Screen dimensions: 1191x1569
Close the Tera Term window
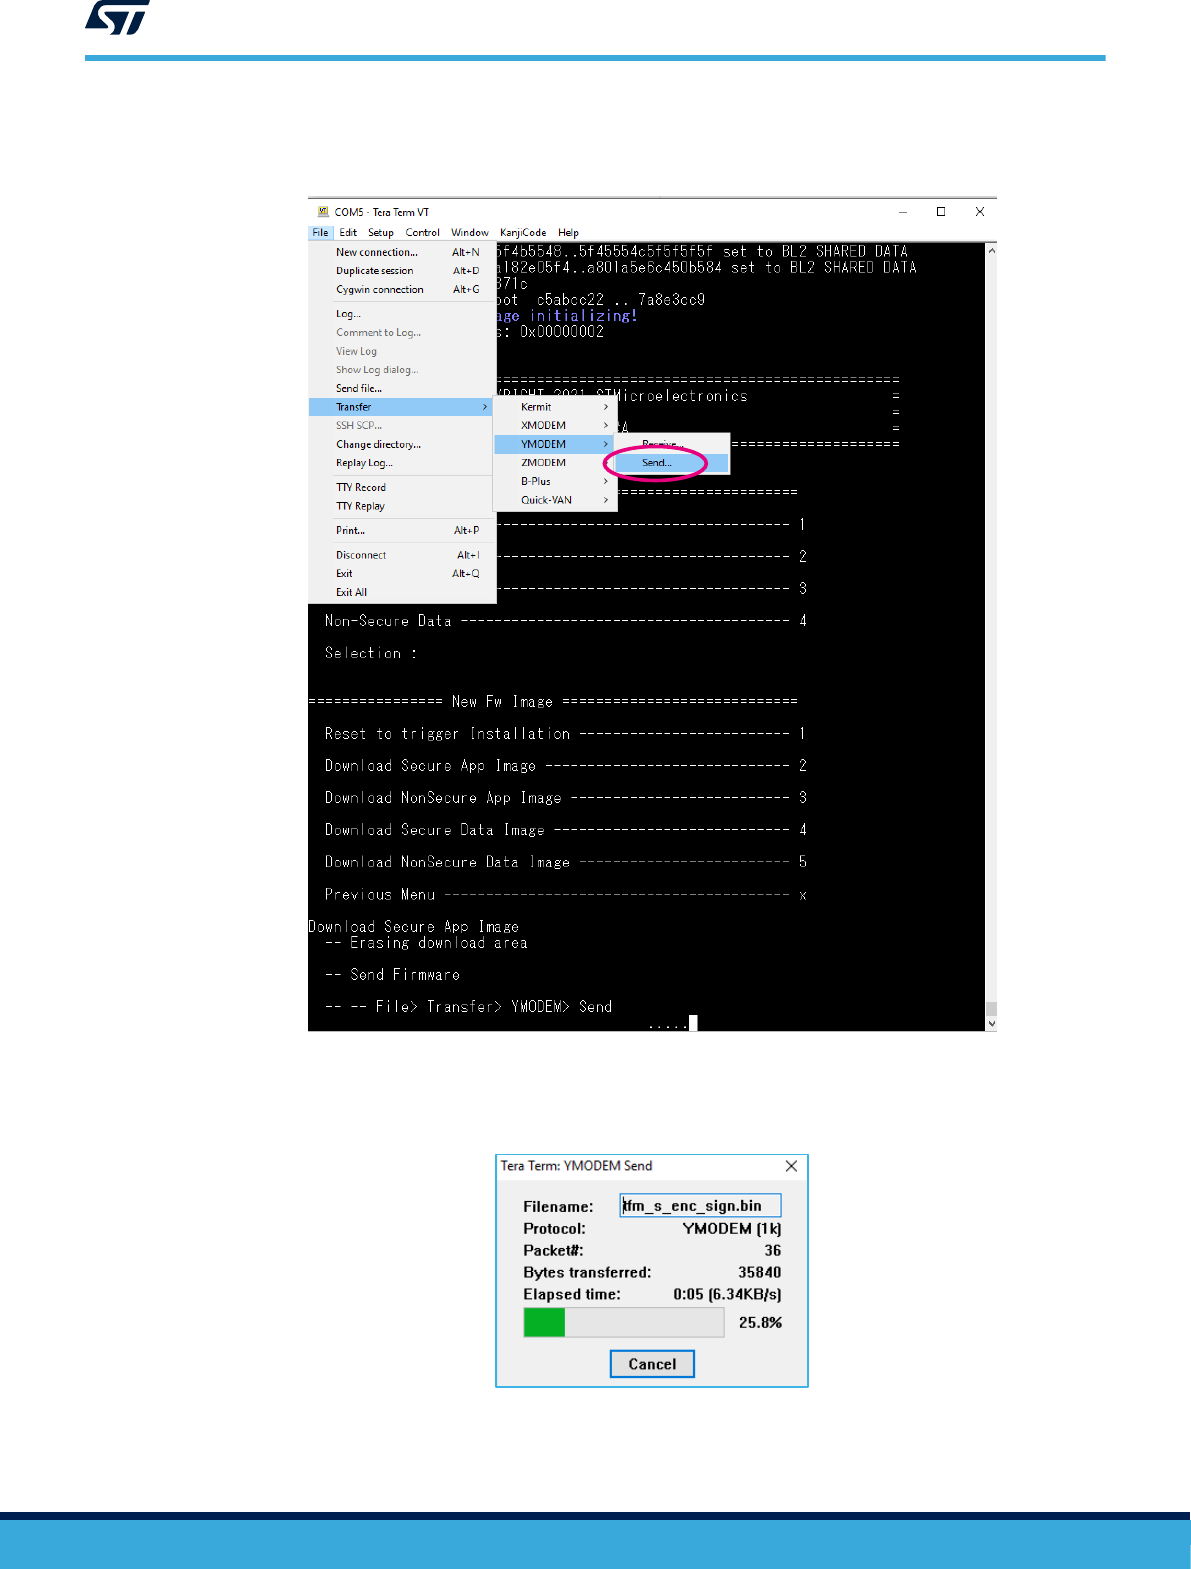[980, 212]
